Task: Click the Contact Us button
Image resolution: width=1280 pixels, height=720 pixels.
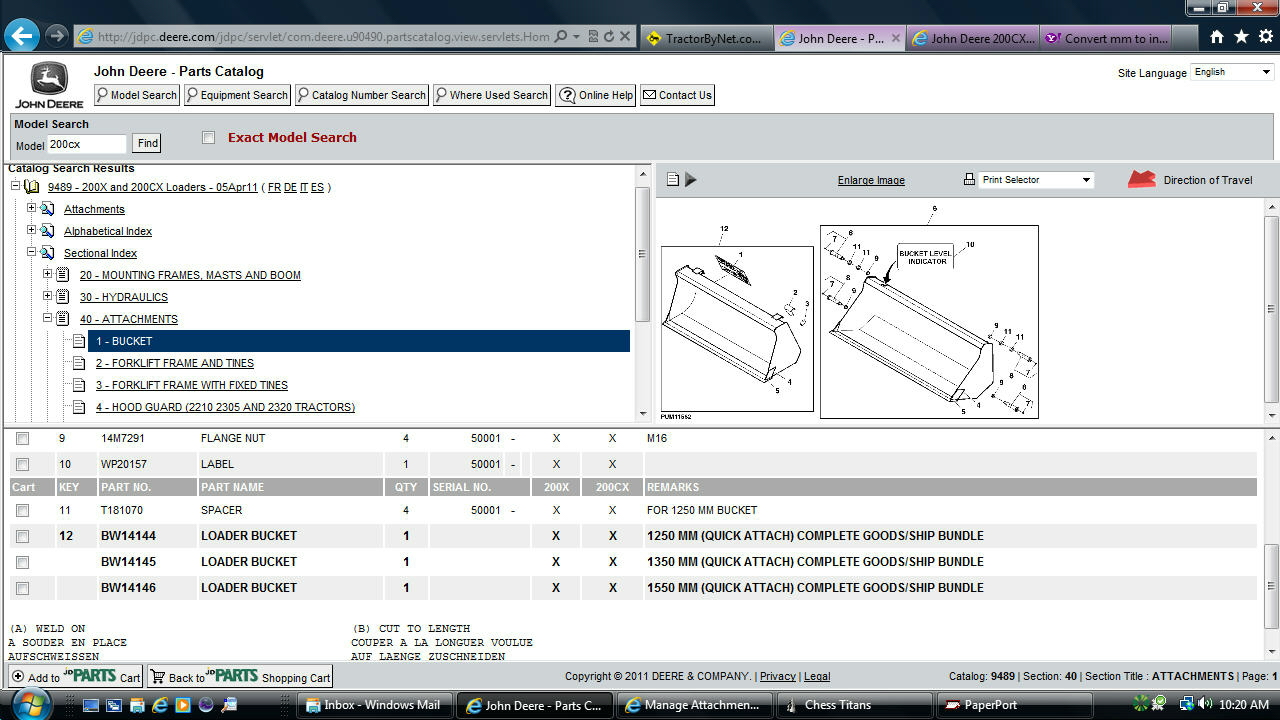Action: tap(677, 95)
